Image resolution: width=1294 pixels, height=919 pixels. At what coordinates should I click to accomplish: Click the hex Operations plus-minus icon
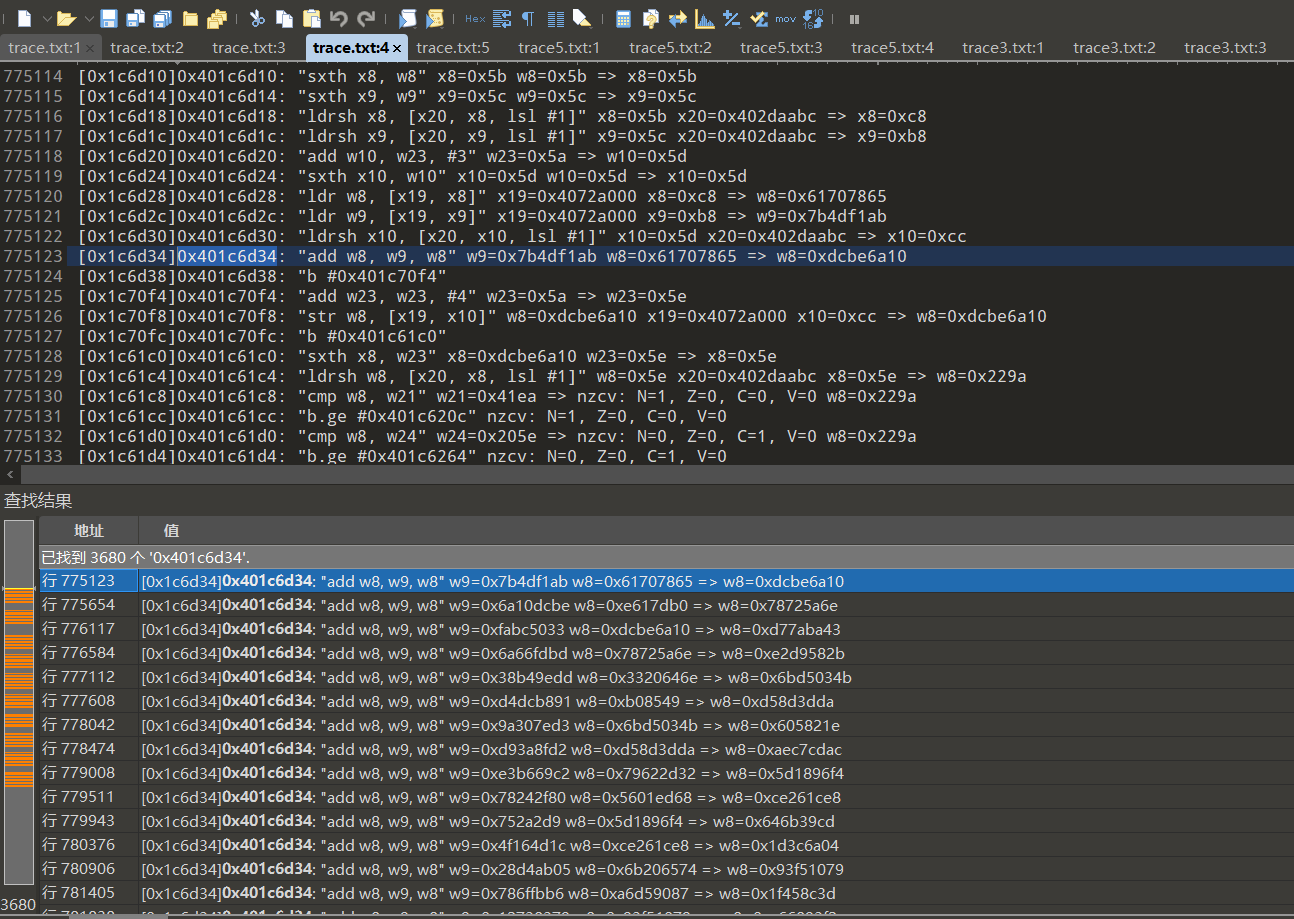tap(732, 18)
